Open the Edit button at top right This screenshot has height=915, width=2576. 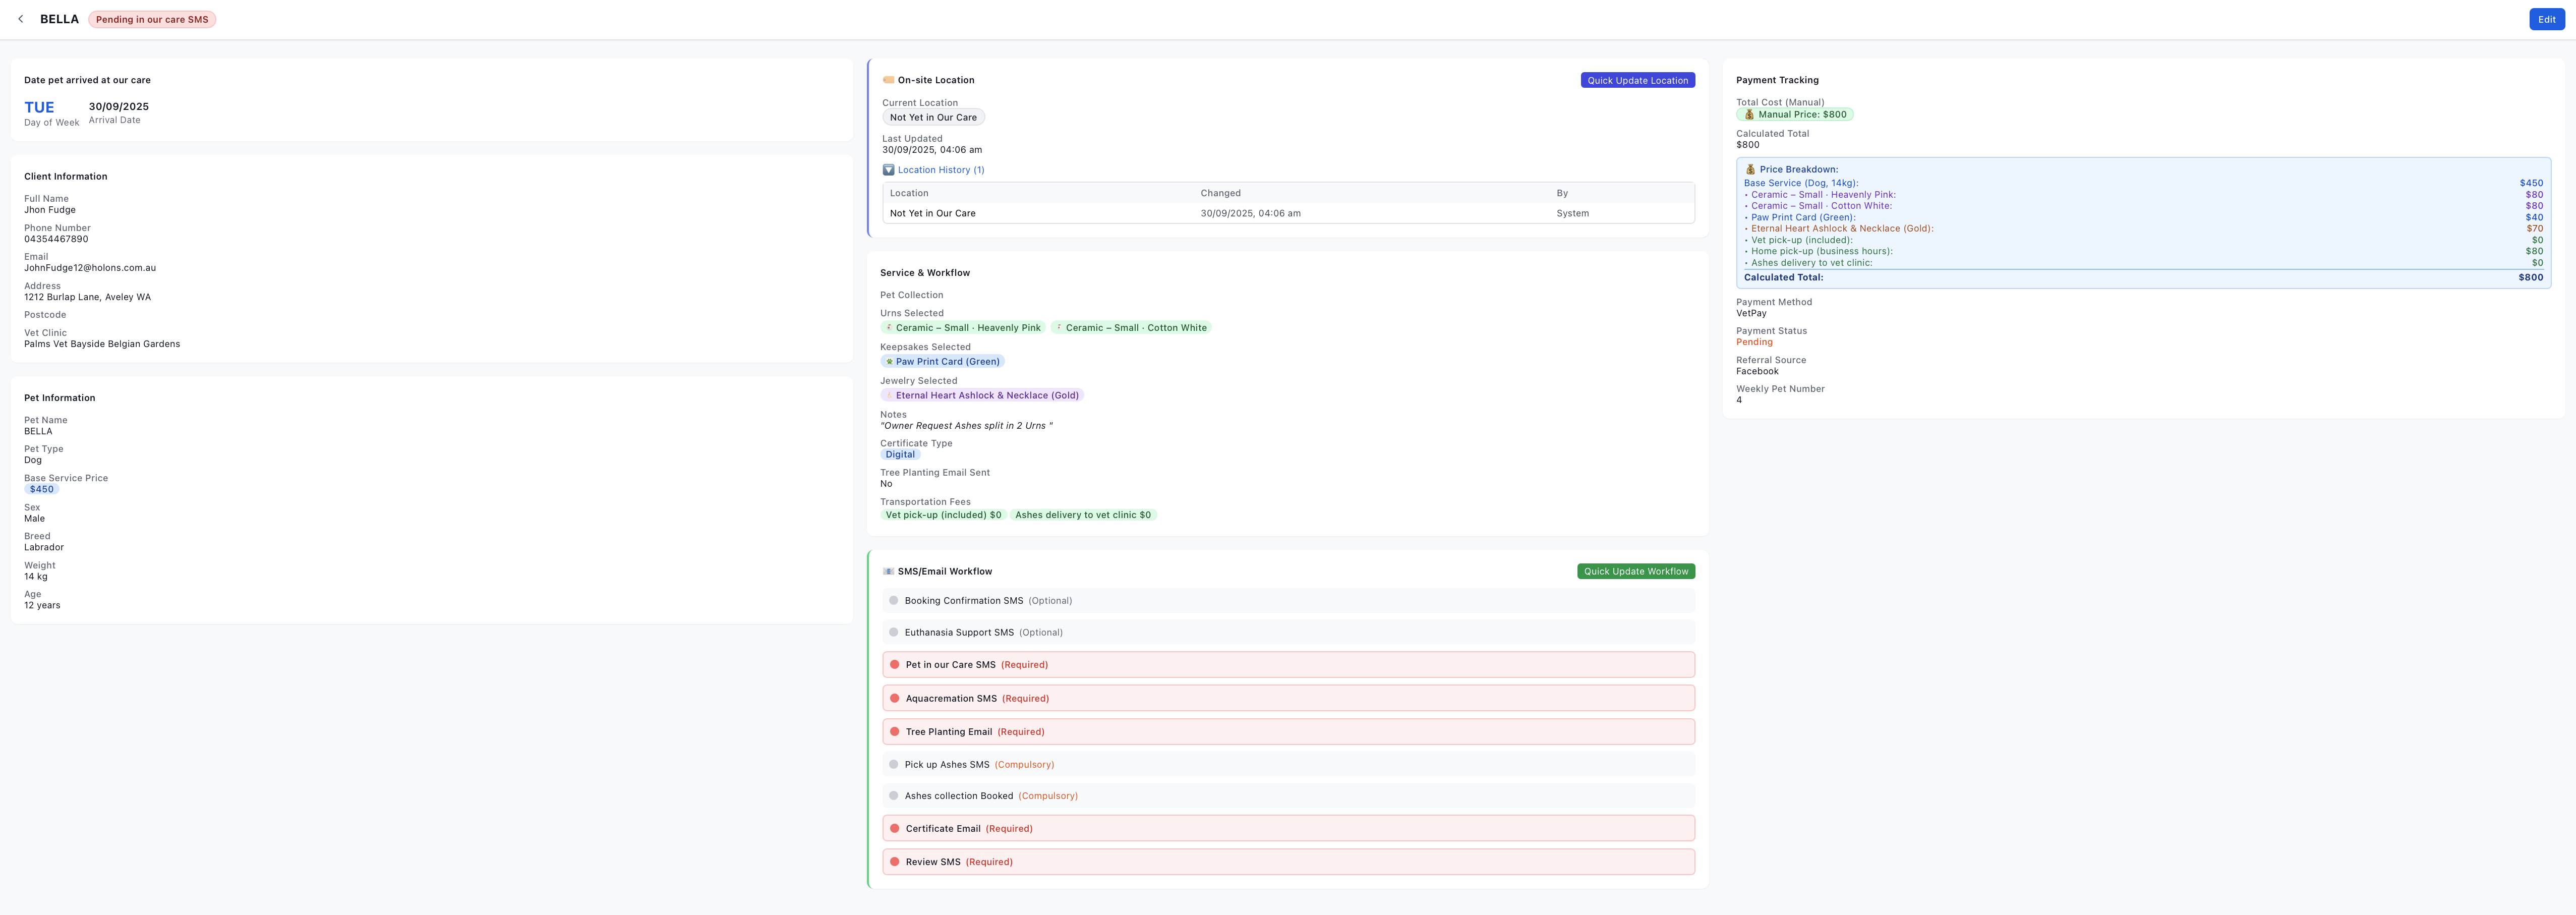(x=2546, y=19)
